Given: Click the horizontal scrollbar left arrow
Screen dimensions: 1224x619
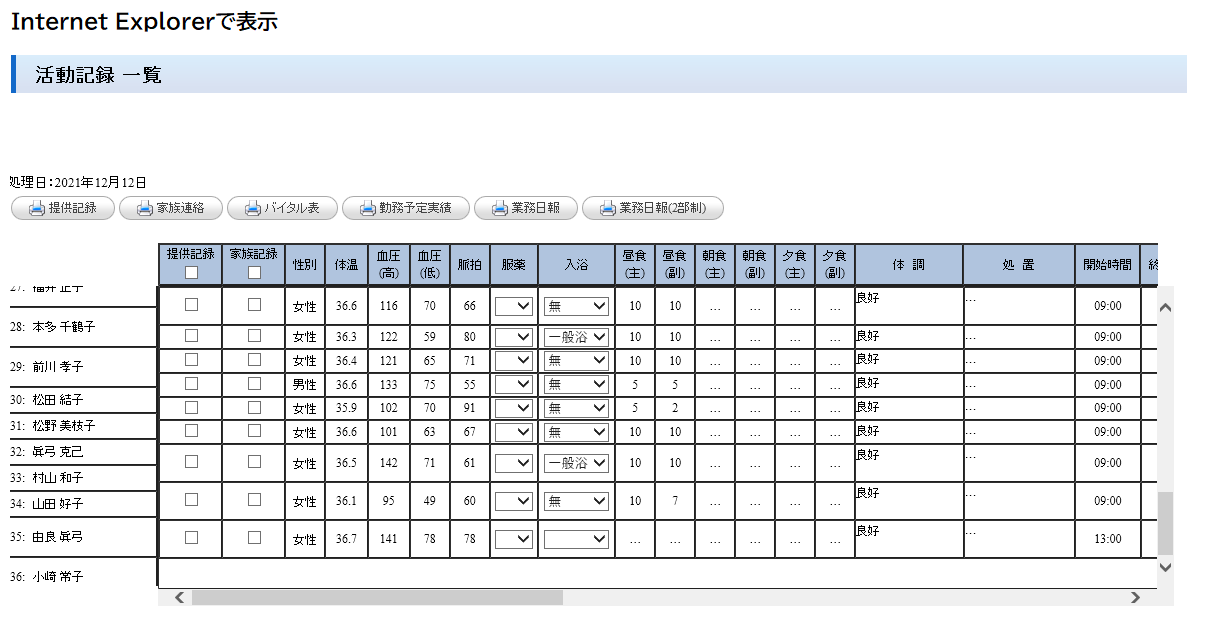Looking at the screenshot, I should [x=179, y=597].
